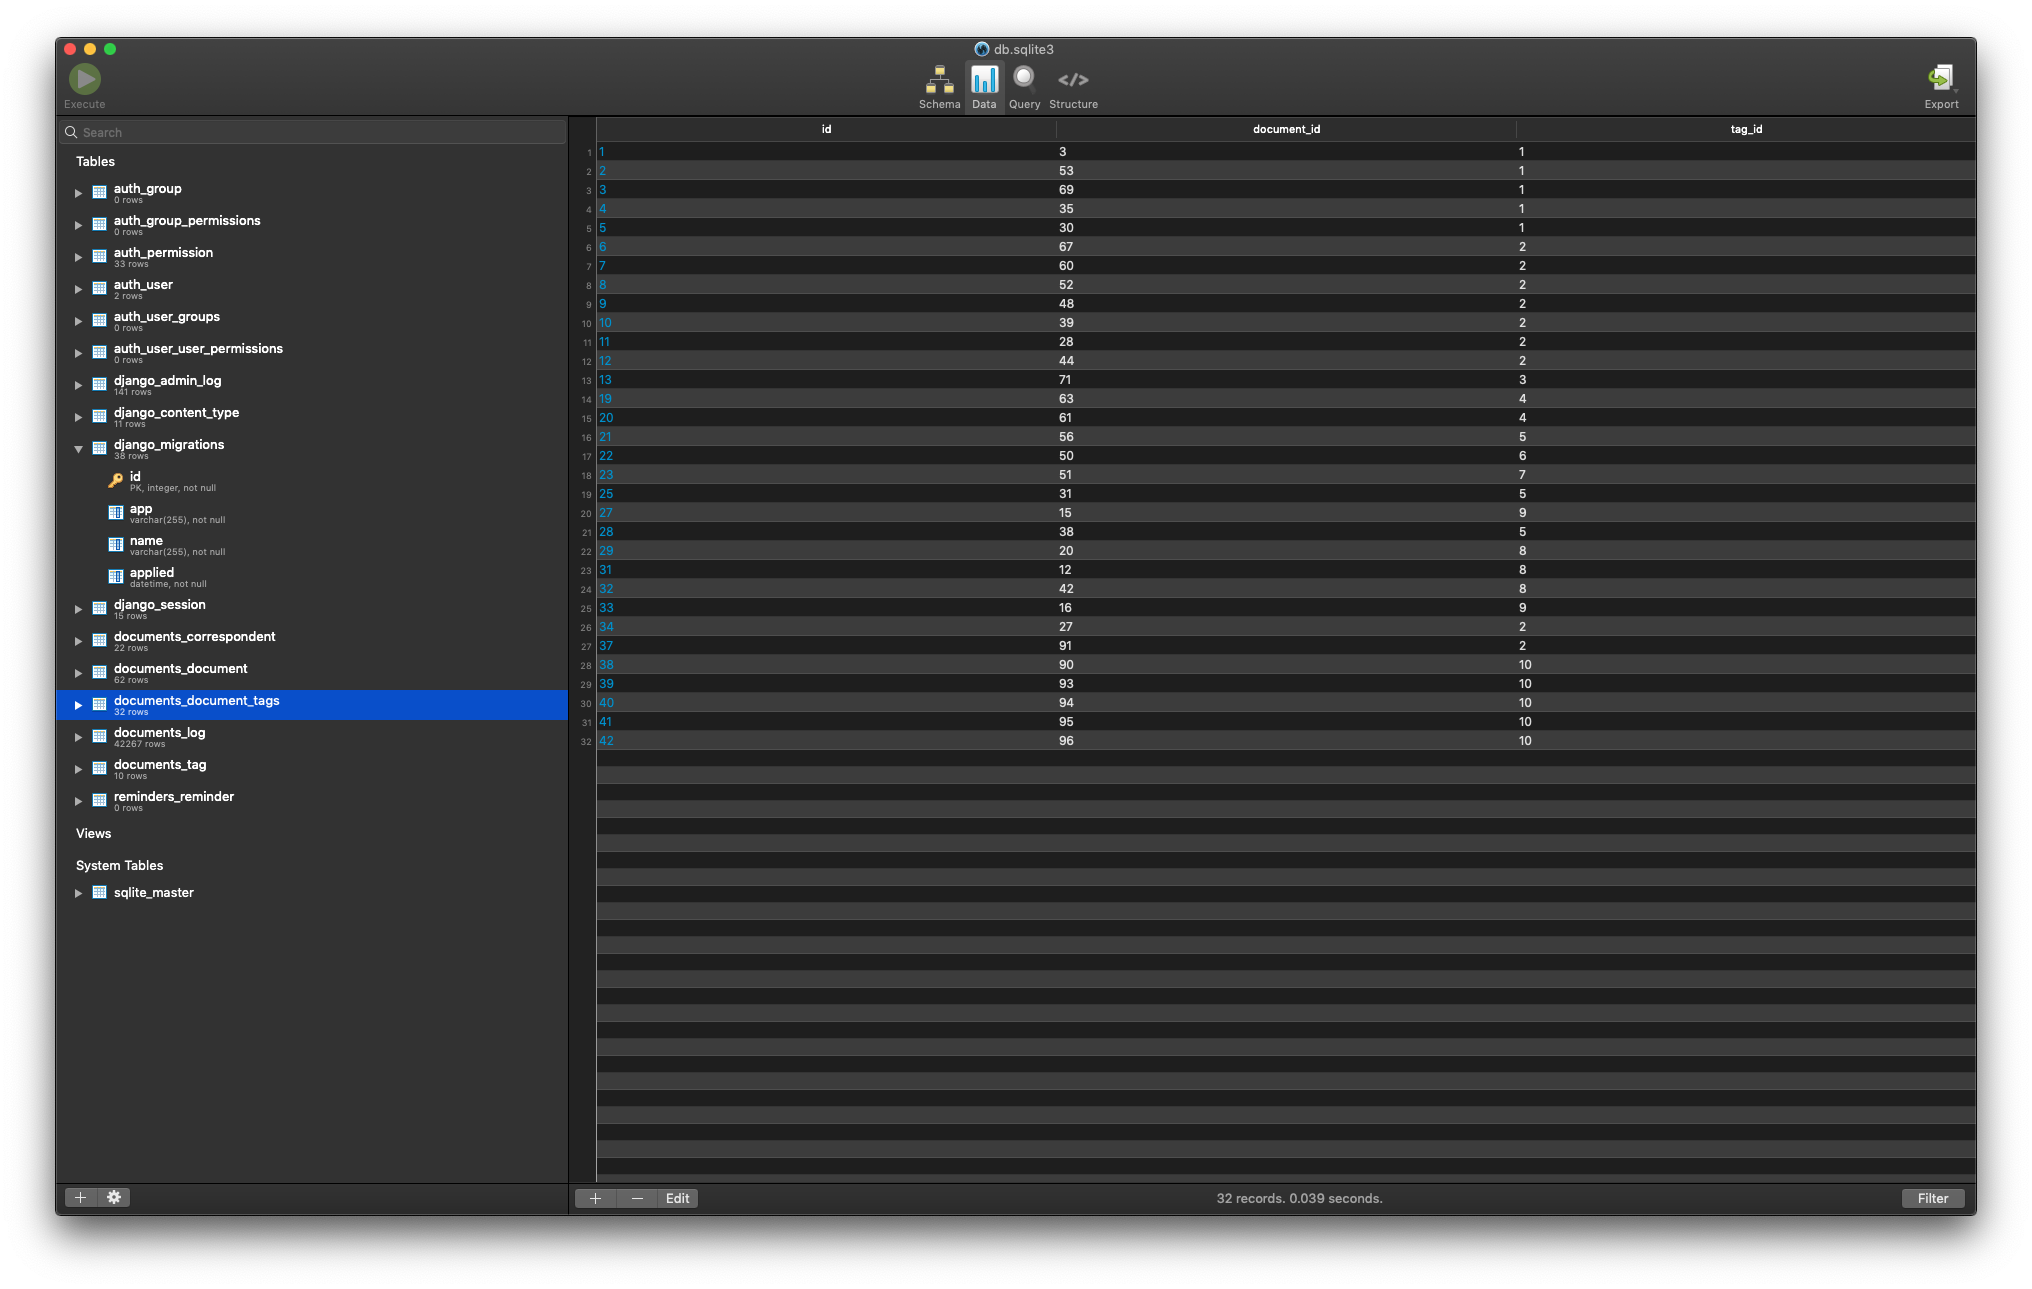Expand the documents_document_tags table
The image size is (2032, 1289).
[78, 705]
